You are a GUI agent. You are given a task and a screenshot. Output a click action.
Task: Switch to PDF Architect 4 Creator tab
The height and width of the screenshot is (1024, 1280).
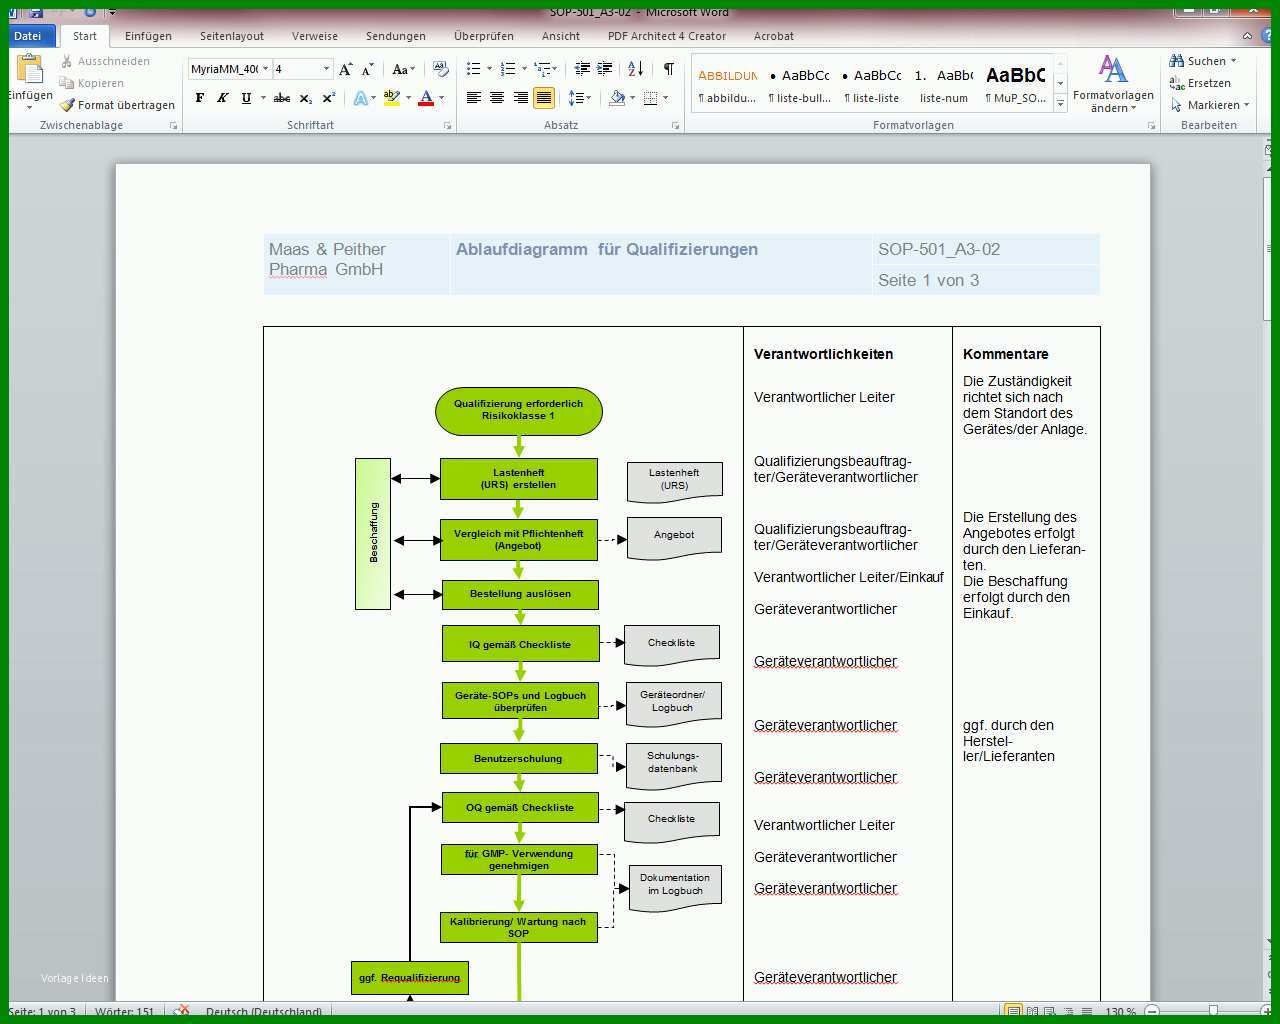(x=667, y=36)
